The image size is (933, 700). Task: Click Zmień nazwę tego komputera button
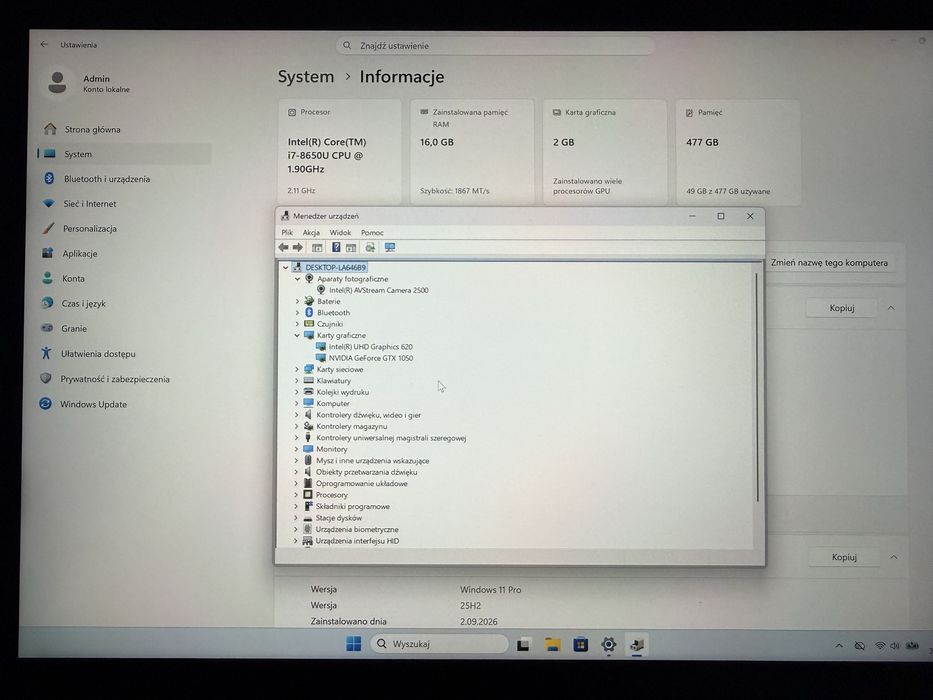[x=829, y=262]
